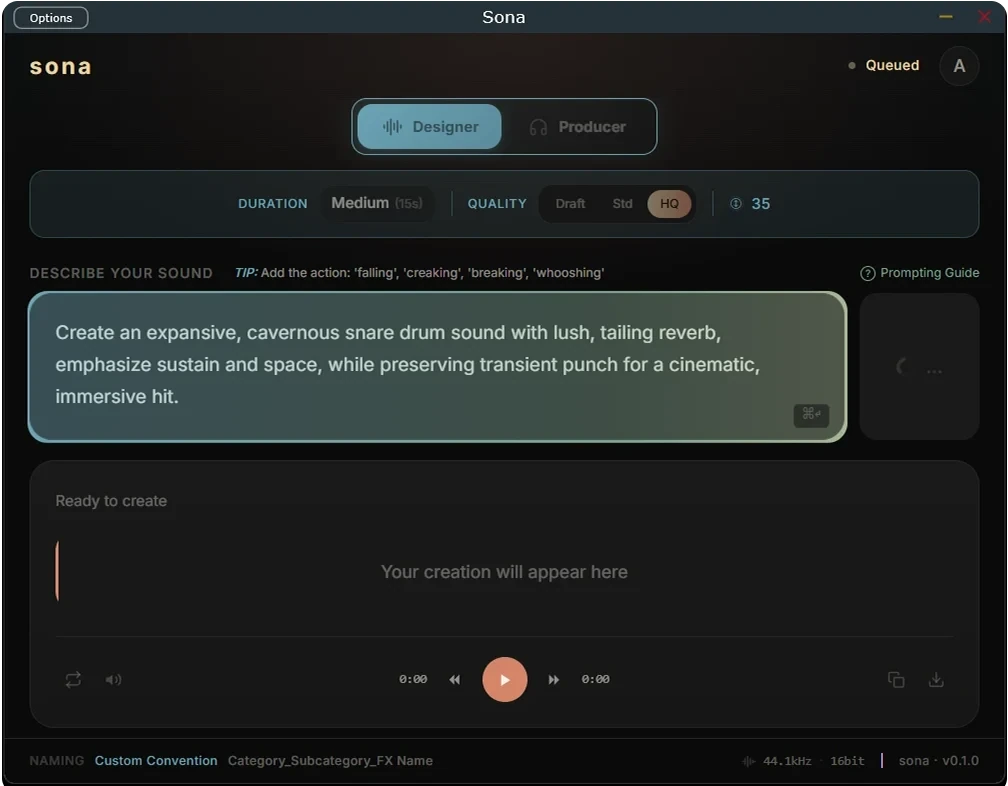This screenshot has width=1008, height=786.
Task: Select Draft quality
Action: pos(570,204)
